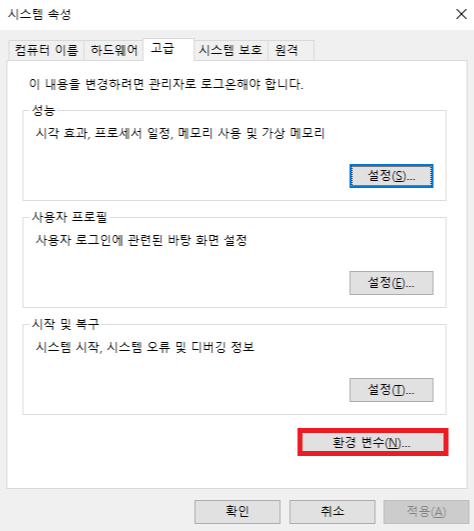Switch to the 컴퓨터 이름 tab
The width and height of the screenshot is (474, 531).
point(46,50)
